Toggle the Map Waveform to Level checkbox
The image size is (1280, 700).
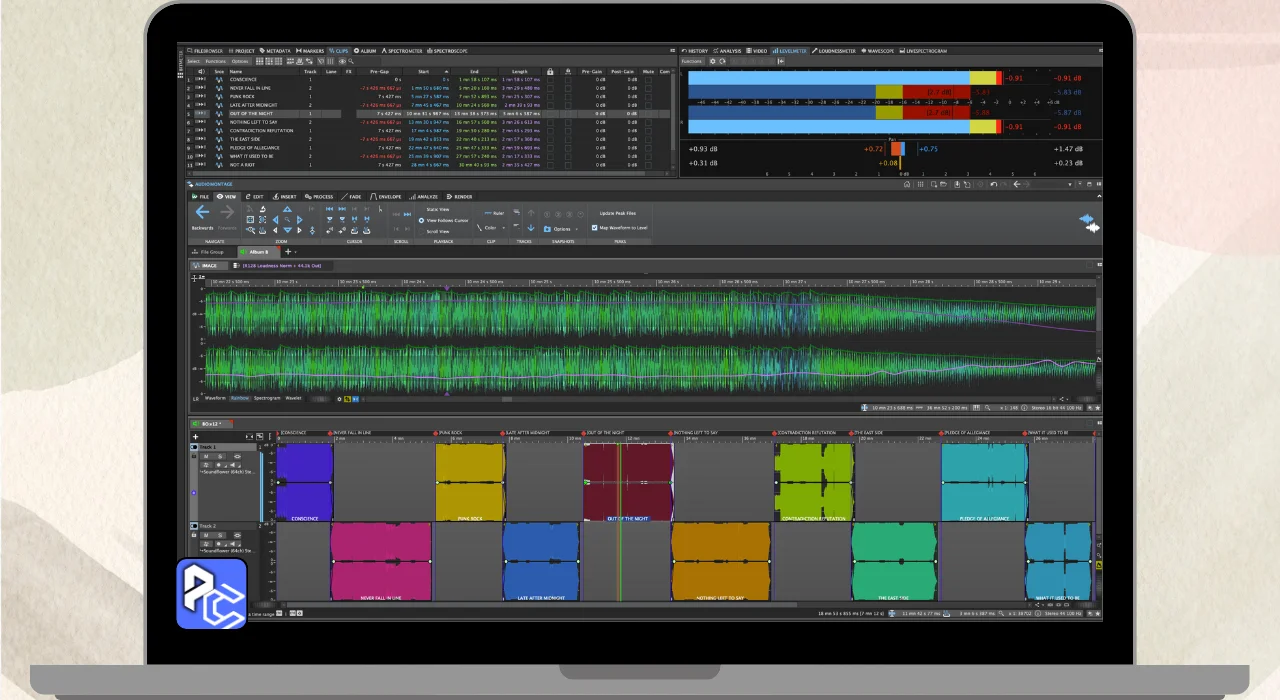[595, 228]
